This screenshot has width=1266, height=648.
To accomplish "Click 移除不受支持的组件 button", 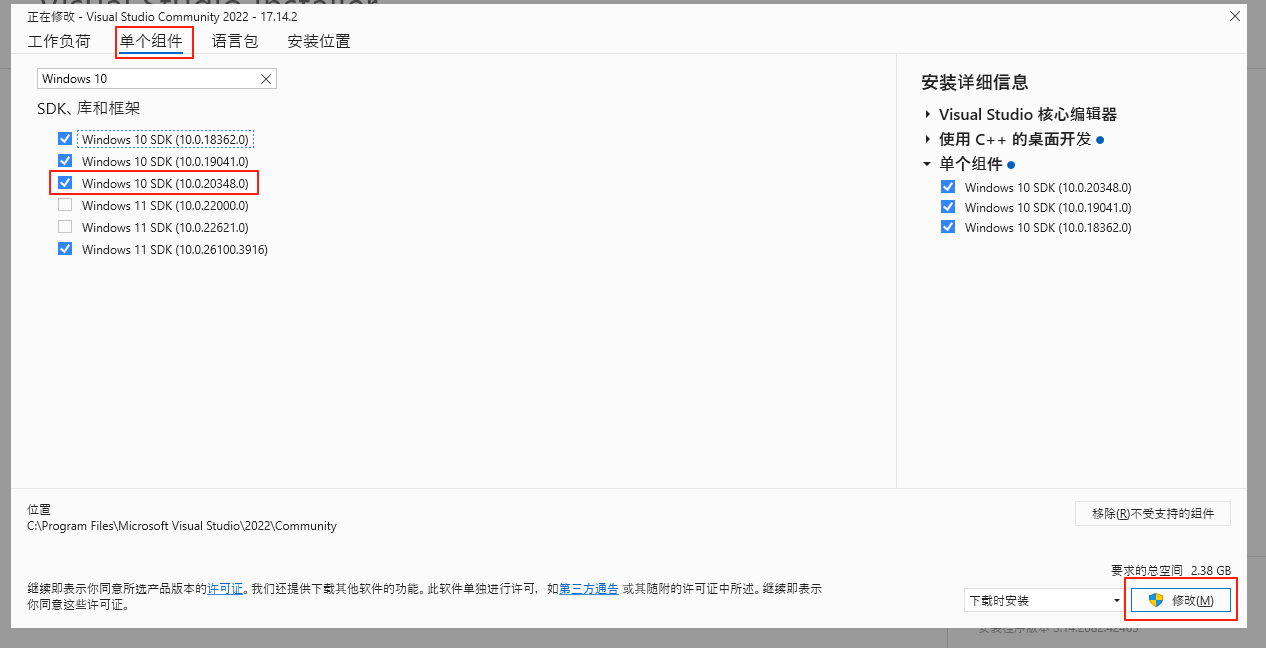I will pyautogui.click(x=1152, y=513).
